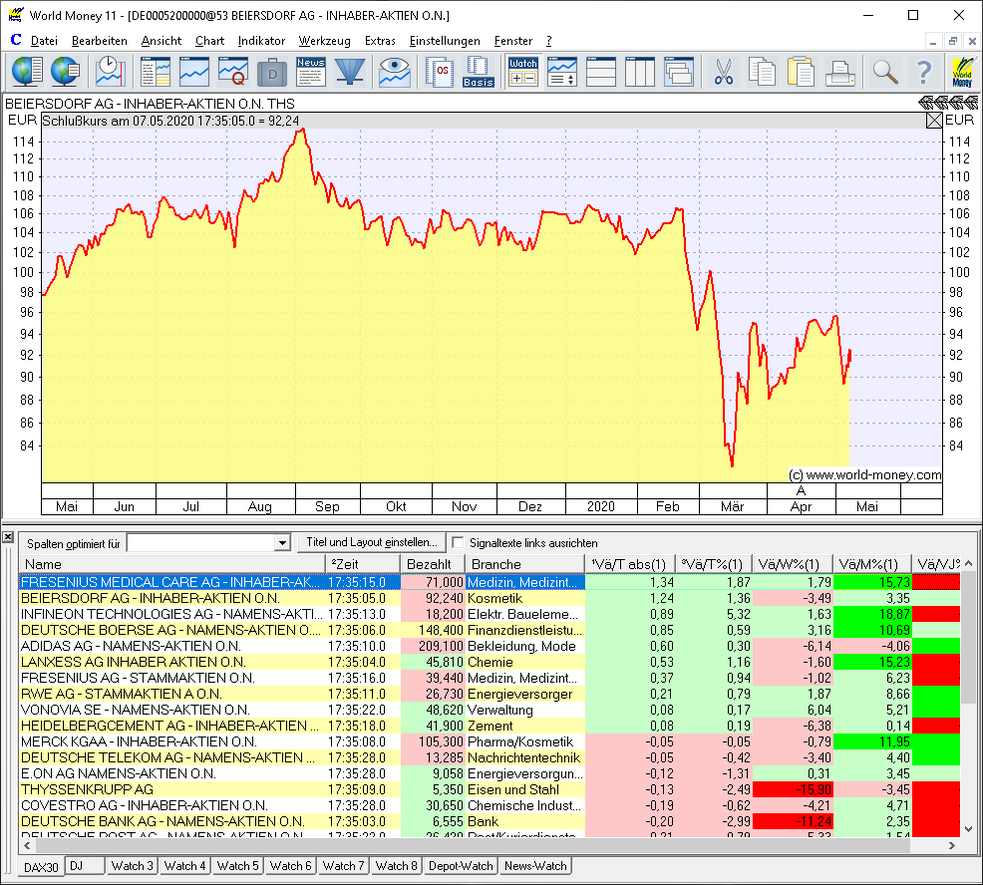
Task: Click the News toolbar icon
Action: point(311,71)
